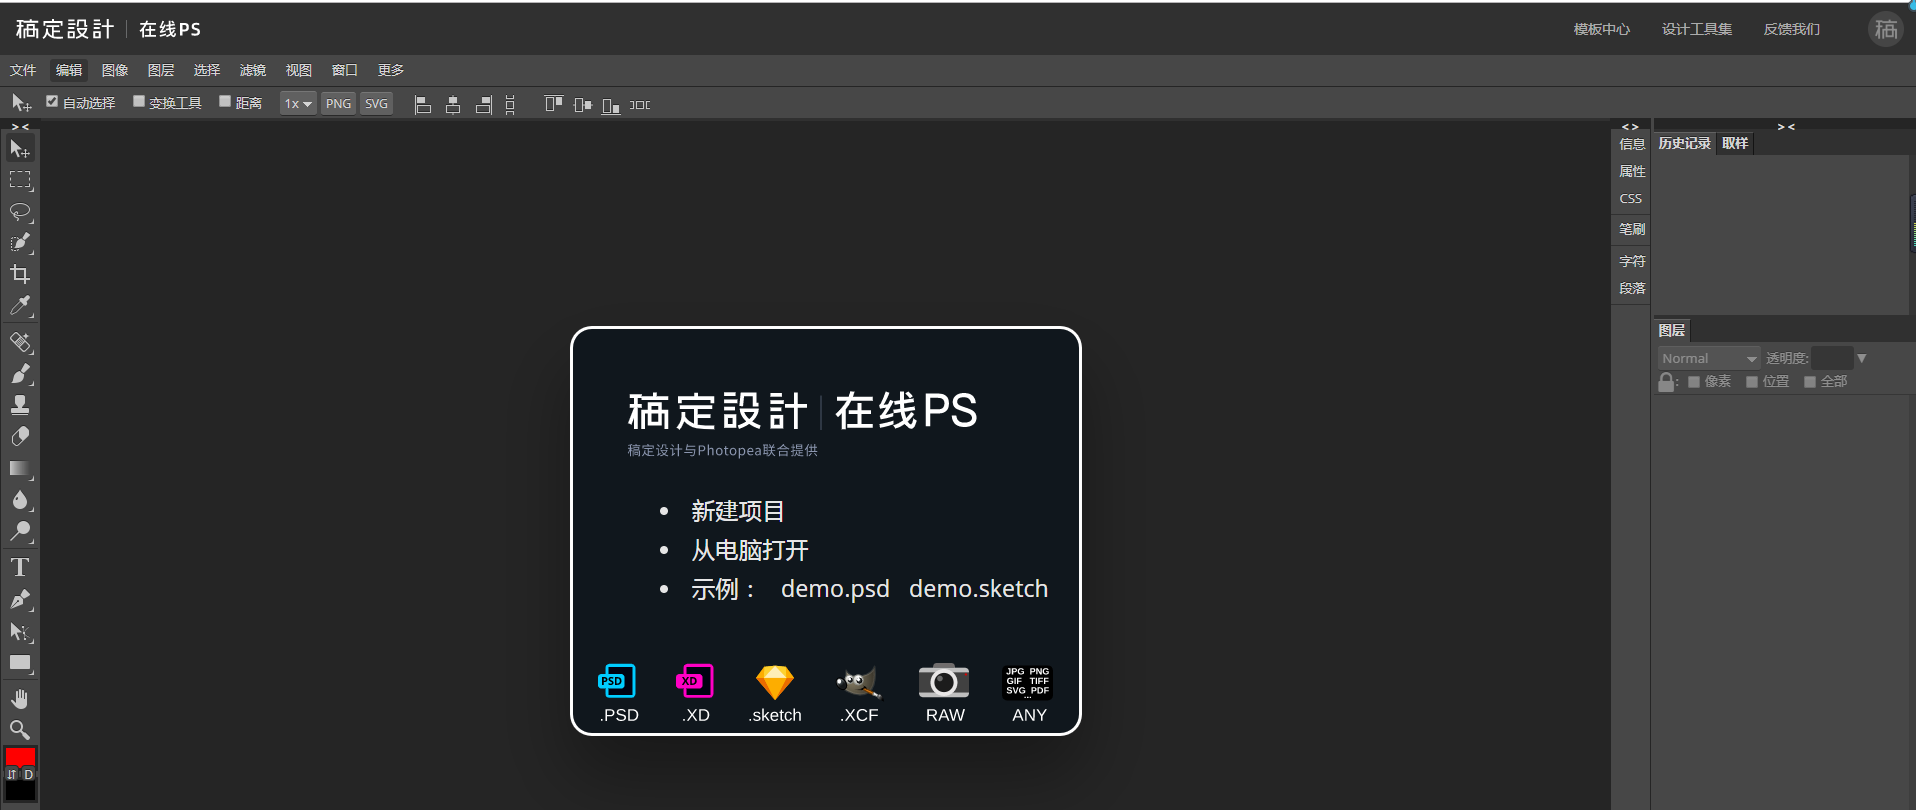The image size is (1916, 810).
Task: Open 模板中心 template center link
Action: click(1601, 29)
